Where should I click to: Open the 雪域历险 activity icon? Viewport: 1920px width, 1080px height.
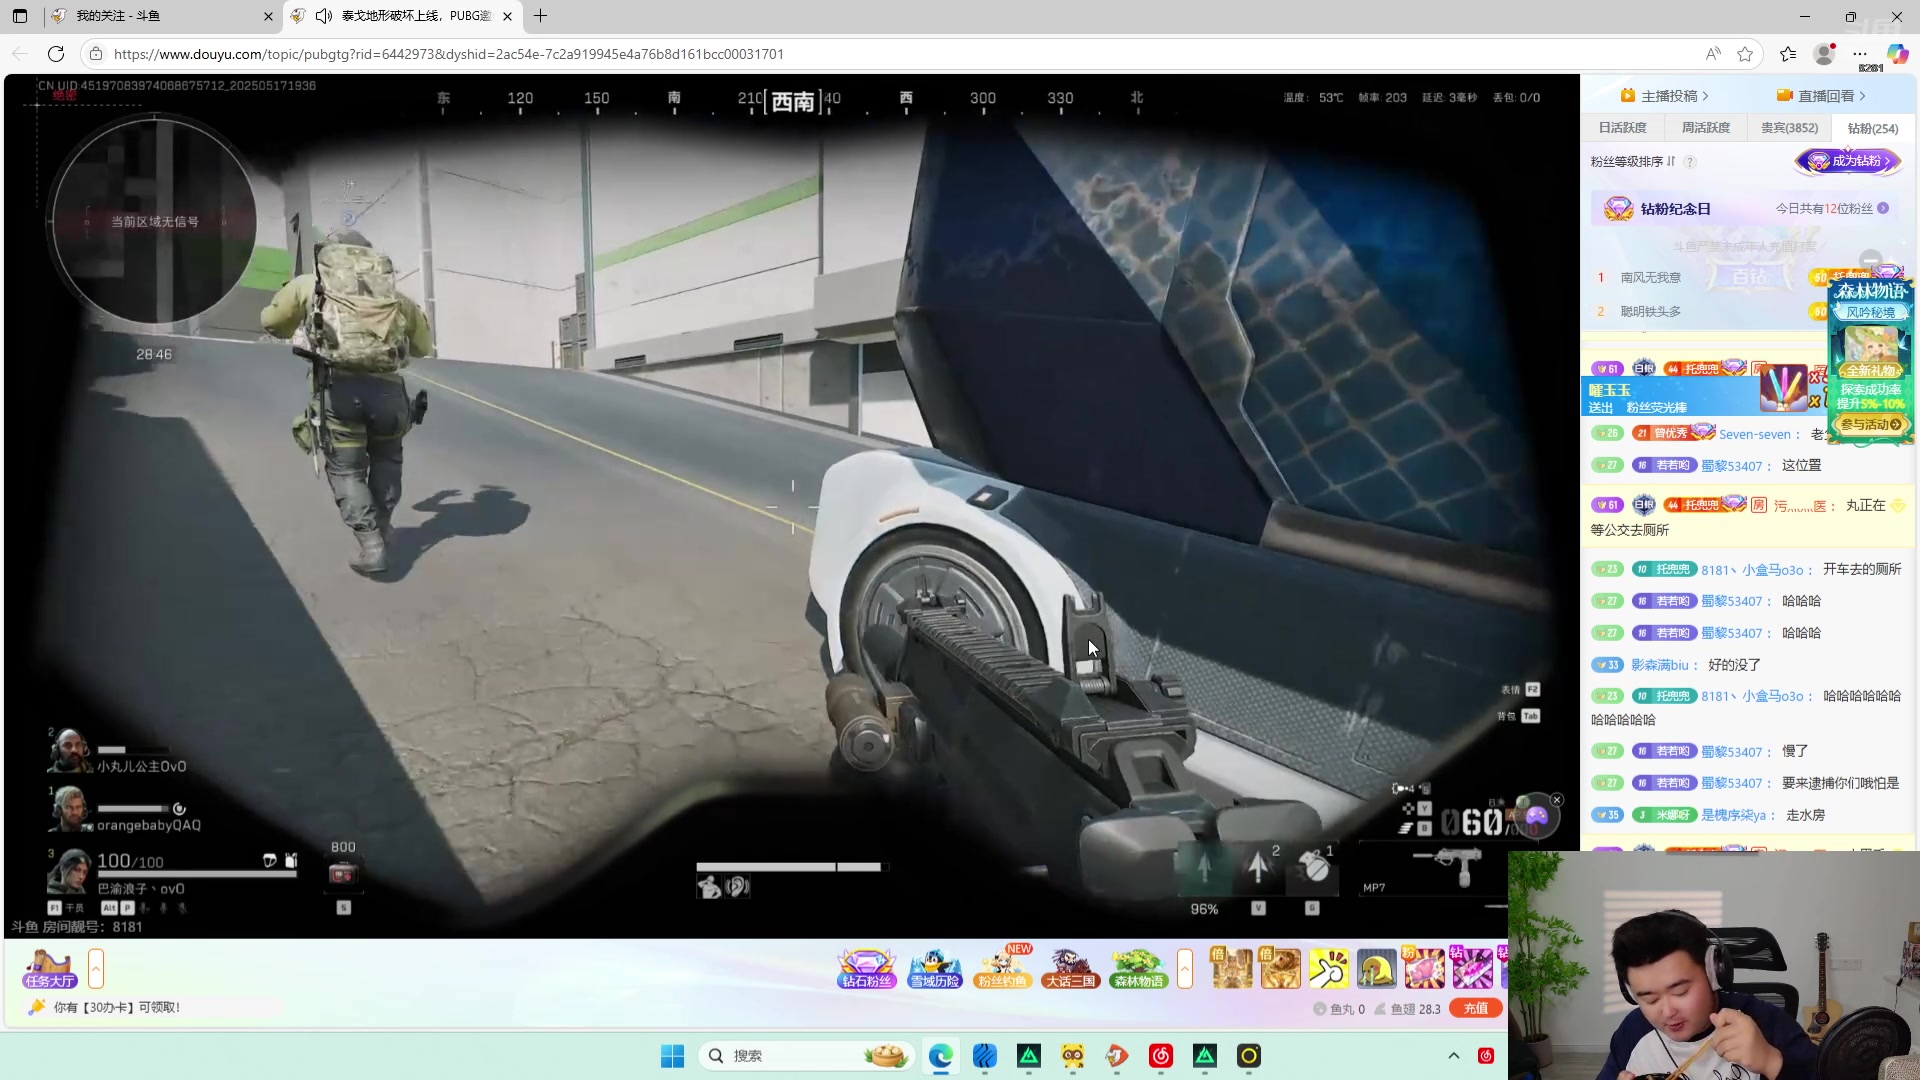[934, 968]
